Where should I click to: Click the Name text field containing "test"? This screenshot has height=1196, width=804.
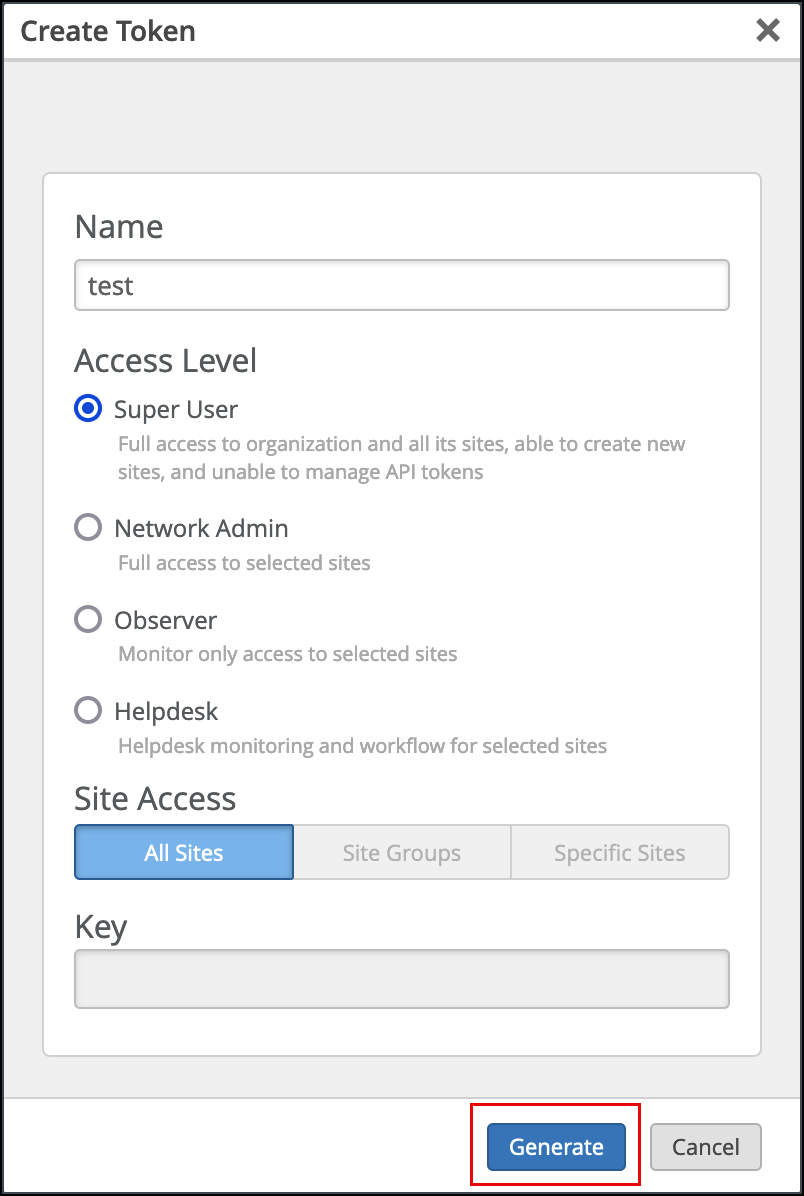pyautogui.click(x=401, y=286)
